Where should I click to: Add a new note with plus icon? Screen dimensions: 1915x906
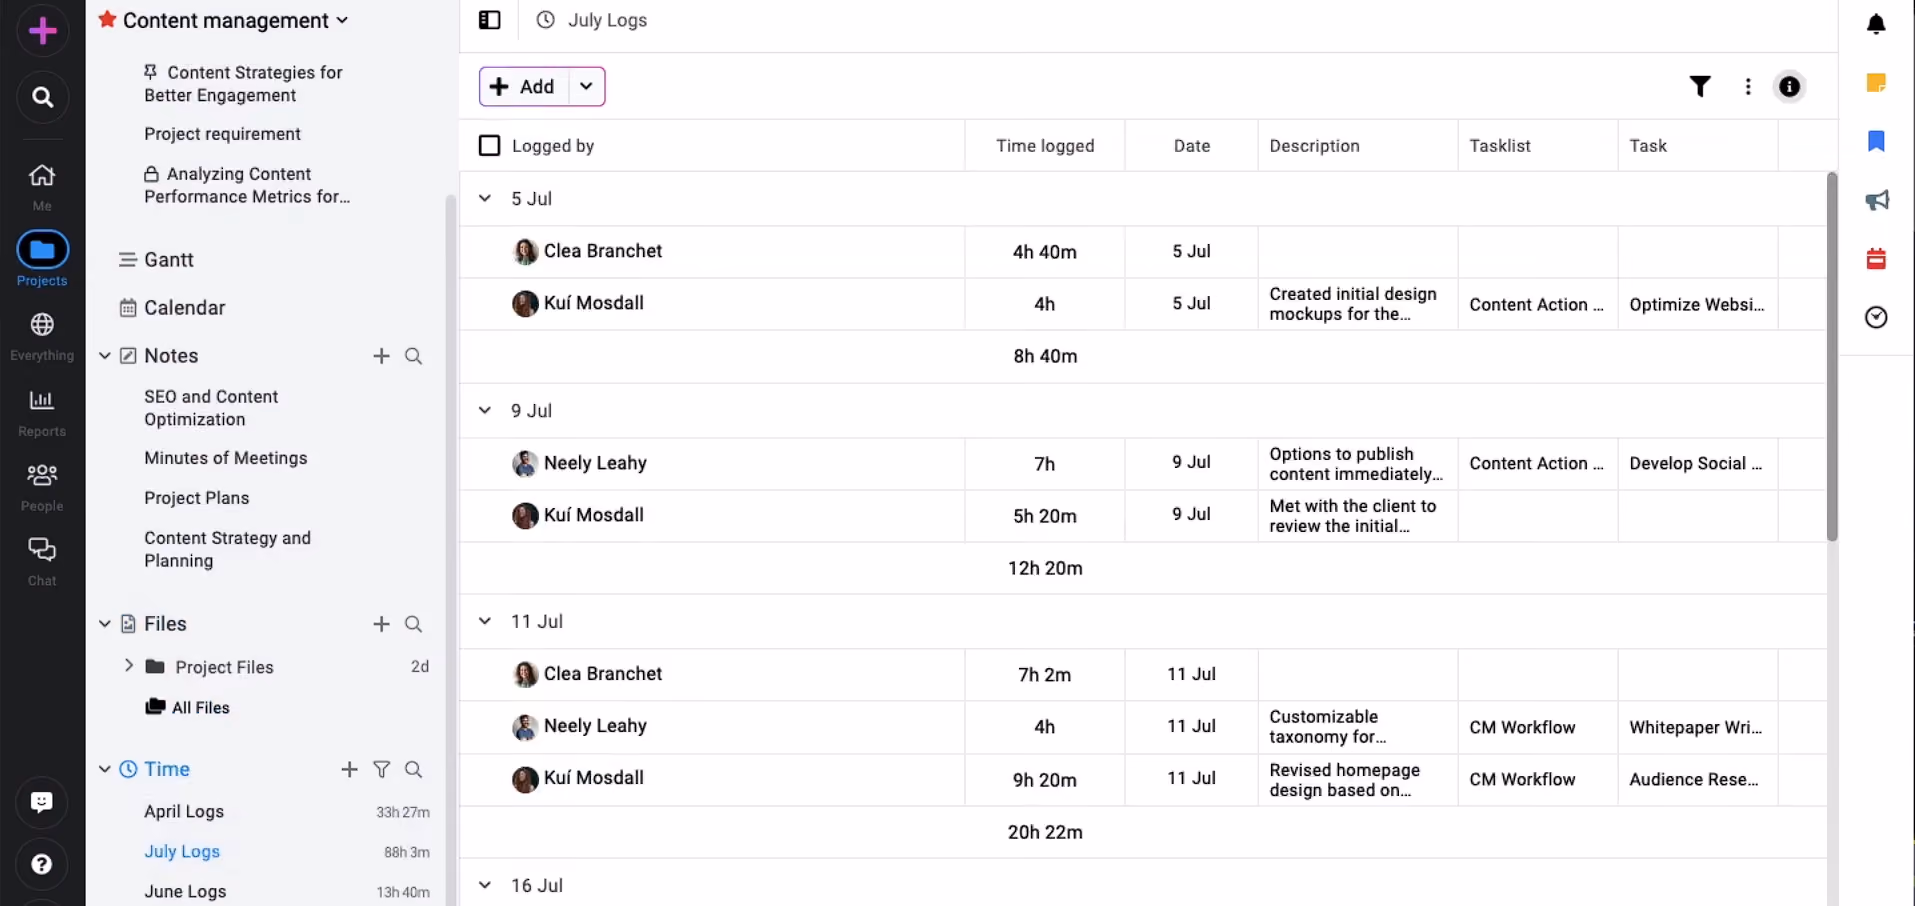pyautogui.click(x=381, y=356)
